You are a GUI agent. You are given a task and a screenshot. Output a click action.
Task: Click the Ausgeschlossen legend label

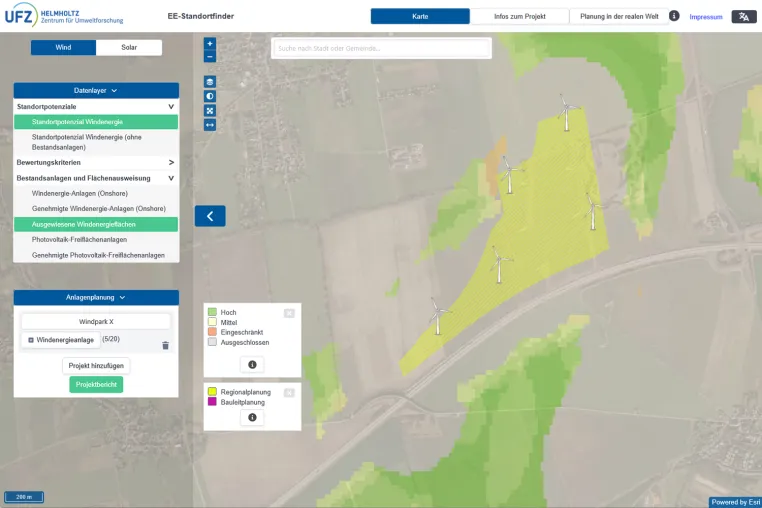tap(244, 342)
